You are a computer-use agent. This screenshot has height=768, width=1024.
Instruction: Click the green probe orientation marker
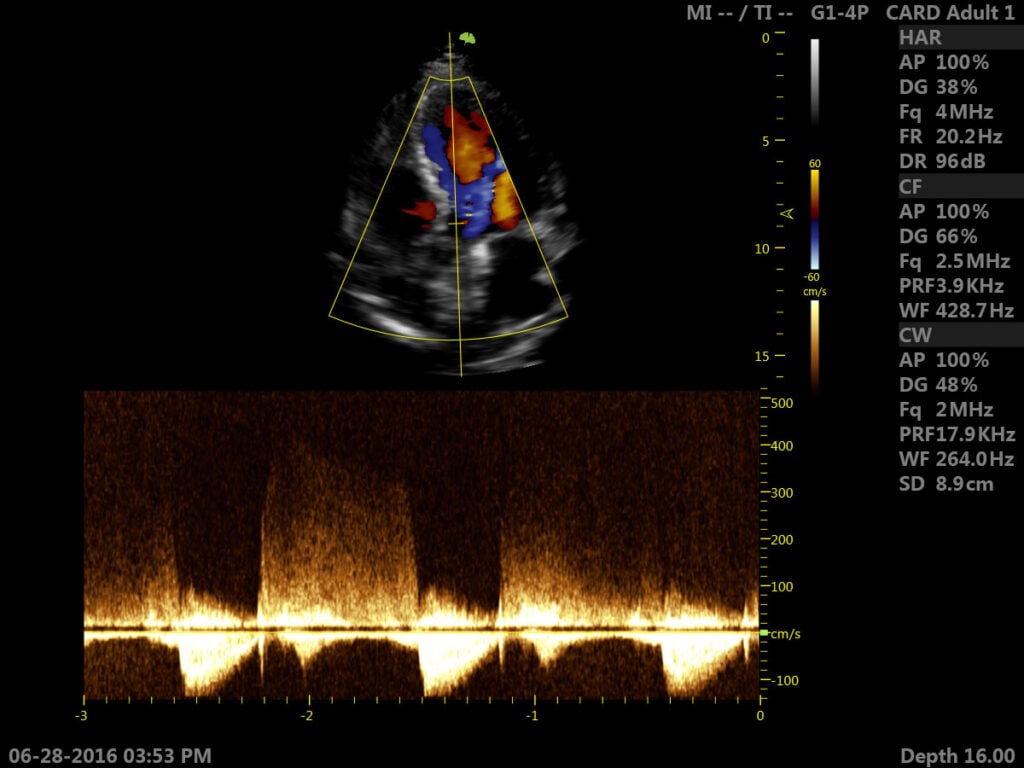(x=467, y=39)
